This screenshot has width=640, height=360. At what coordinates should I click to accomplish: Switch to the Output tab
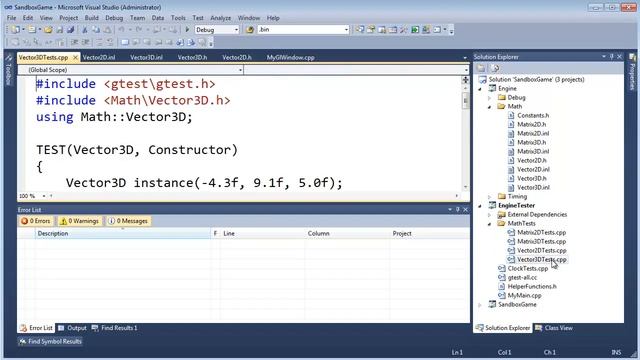point(73,328)
